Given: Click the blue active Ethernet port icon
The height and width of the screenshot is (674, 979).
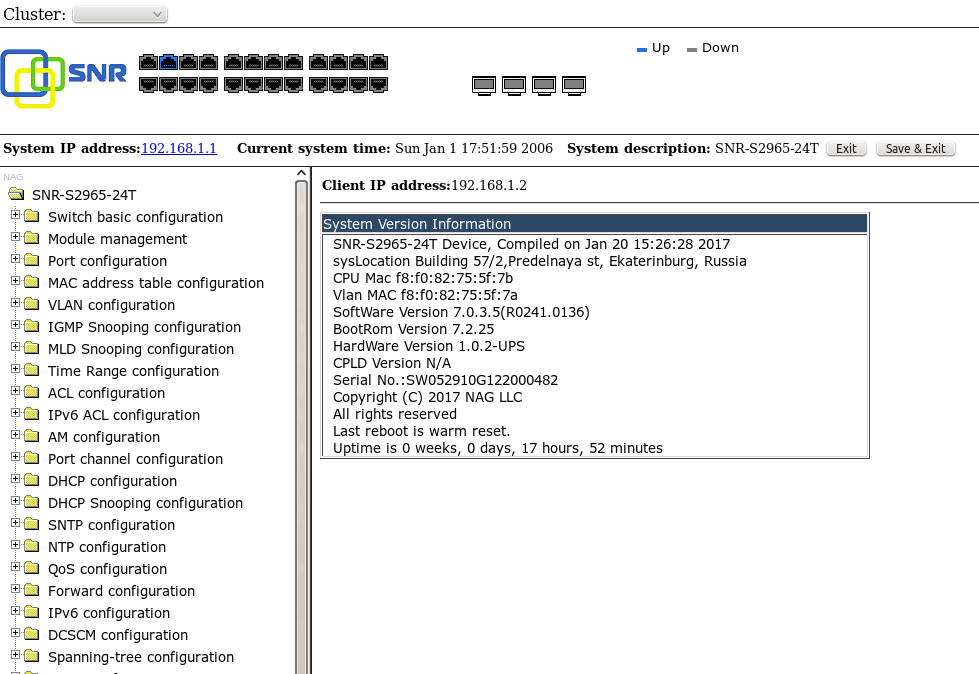Looking at the screenshot, I should pyautogui.click(x=168, y=62).
